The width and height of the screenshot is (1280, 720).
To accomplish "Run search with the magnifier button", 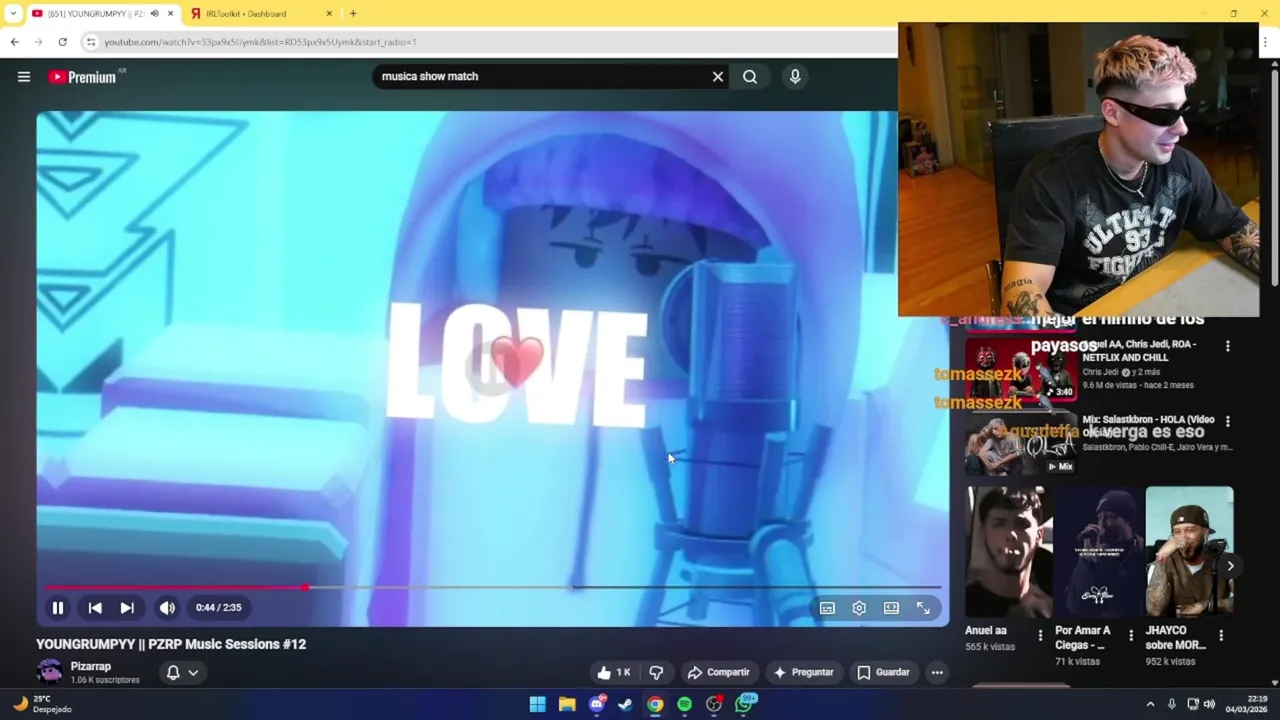I will click(x=750, y=76).
